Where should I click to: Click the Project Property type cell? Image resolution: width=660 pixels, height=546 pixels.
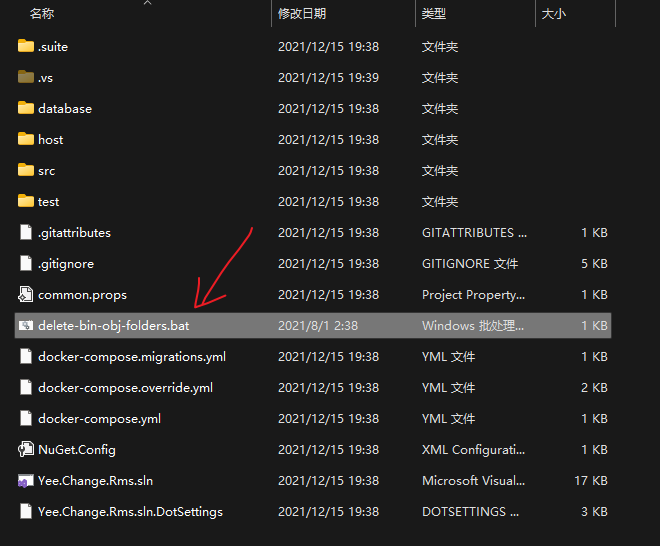[473, 295]
